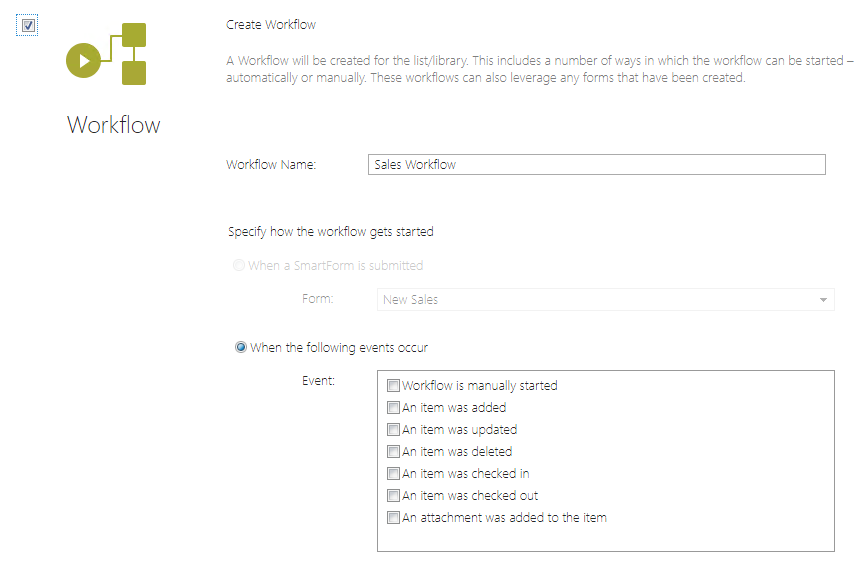The height and width of the screenshot is (561, 858).
Task: Select 'When a SmartForm is submitted' radio
Action: point(239,266)
